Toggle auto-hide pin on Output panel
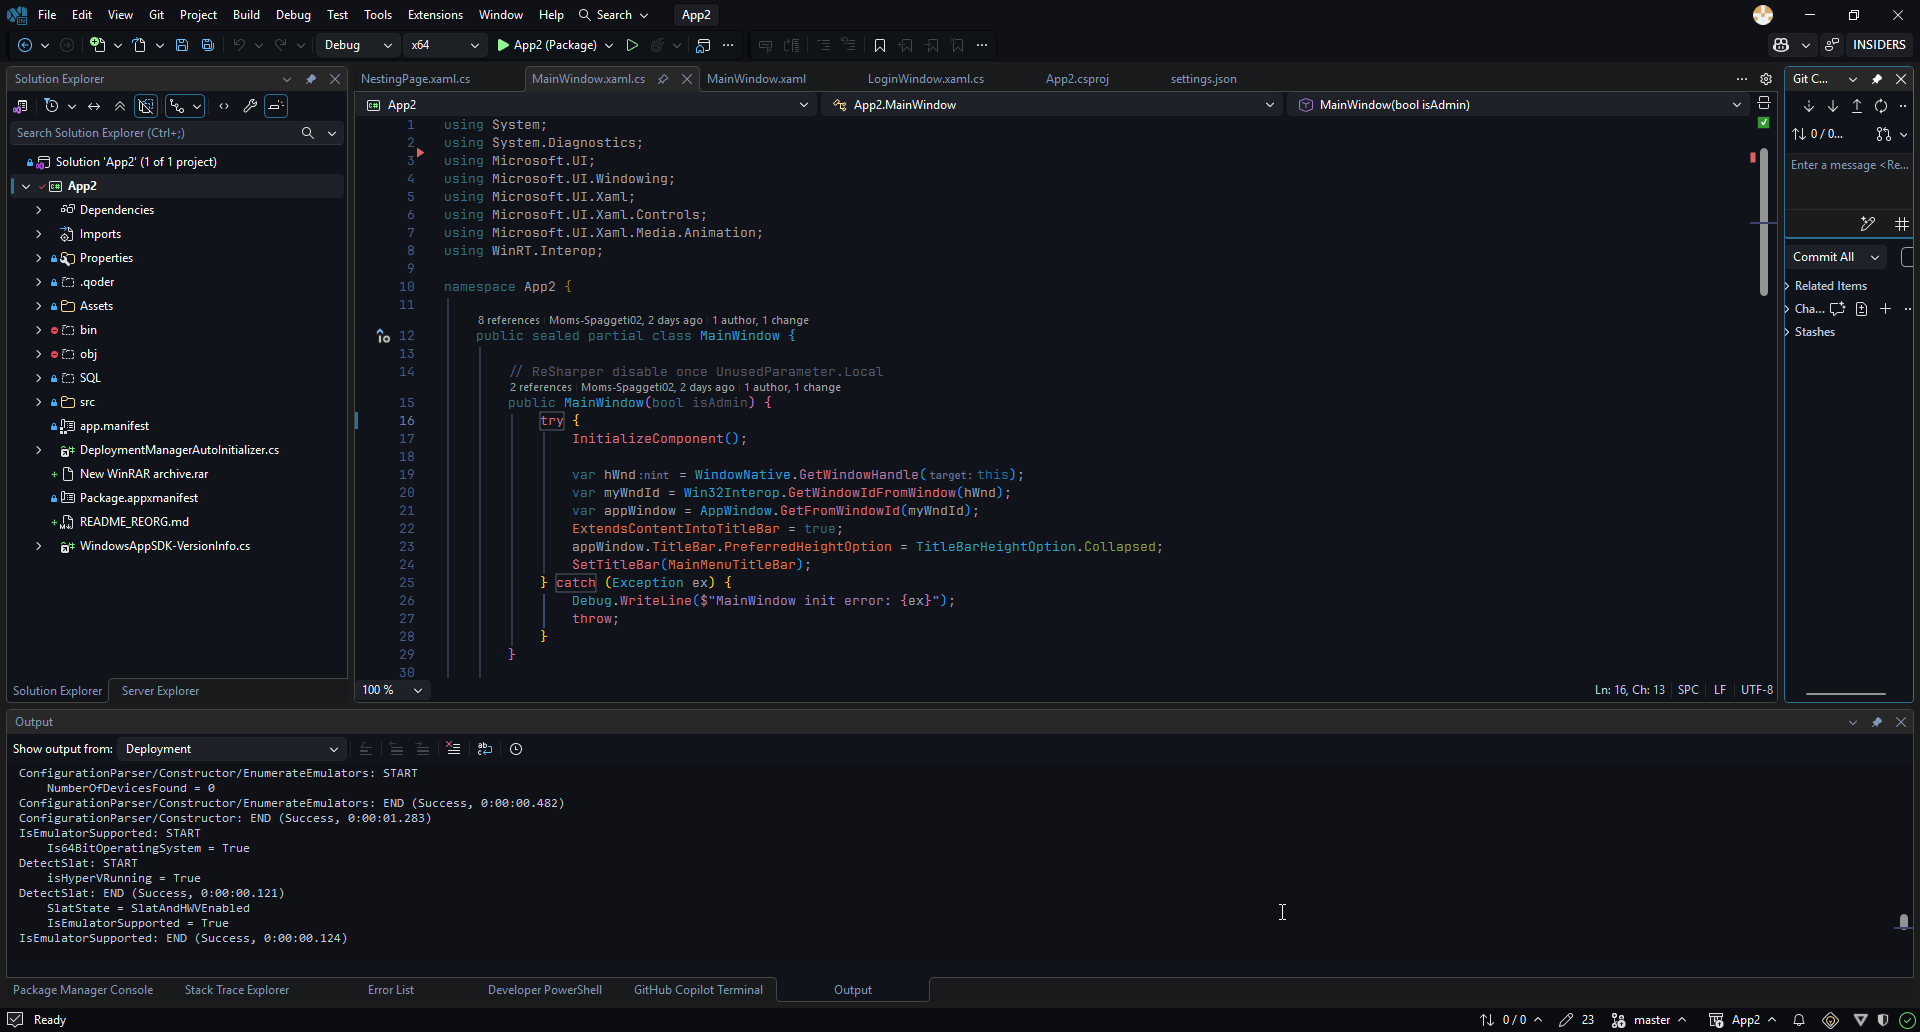Viewport: 1920px width, 1032px height. (x=1877, y=722)
